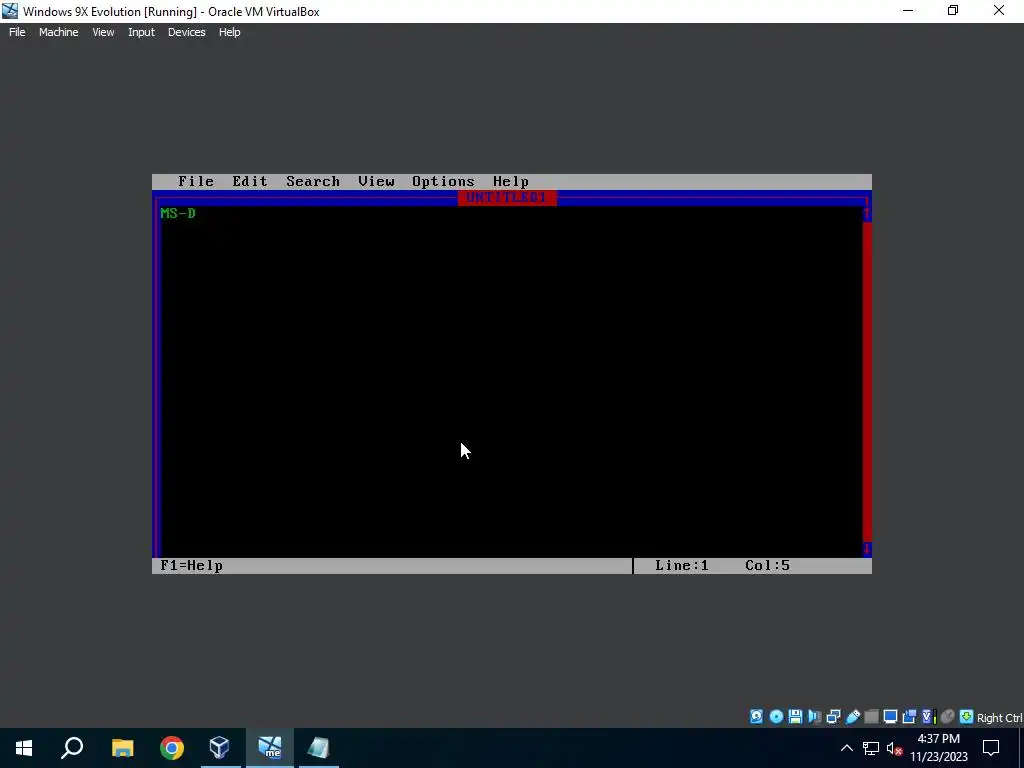
Task: Open the VirtualBox Help menu
Action: point(229,32)
